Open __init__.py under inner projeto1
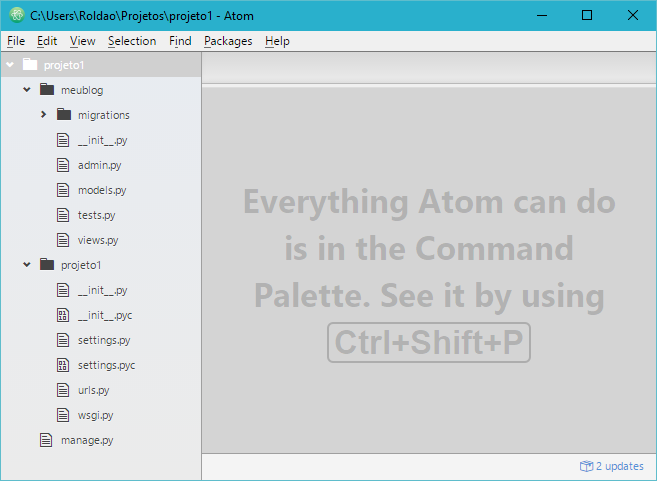657x481 pixels. click(x=103, y=290)
